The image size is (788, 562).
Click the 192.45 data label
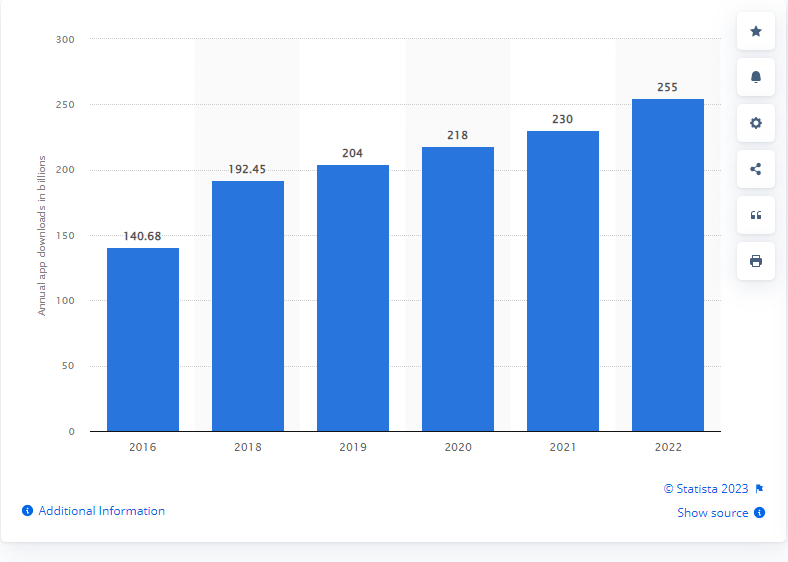247,169
